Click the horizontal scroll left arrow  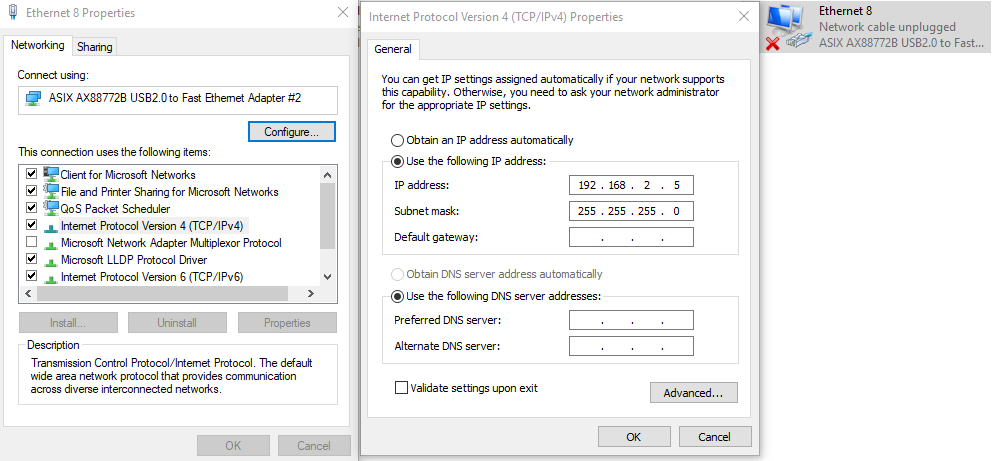[28, 293]
